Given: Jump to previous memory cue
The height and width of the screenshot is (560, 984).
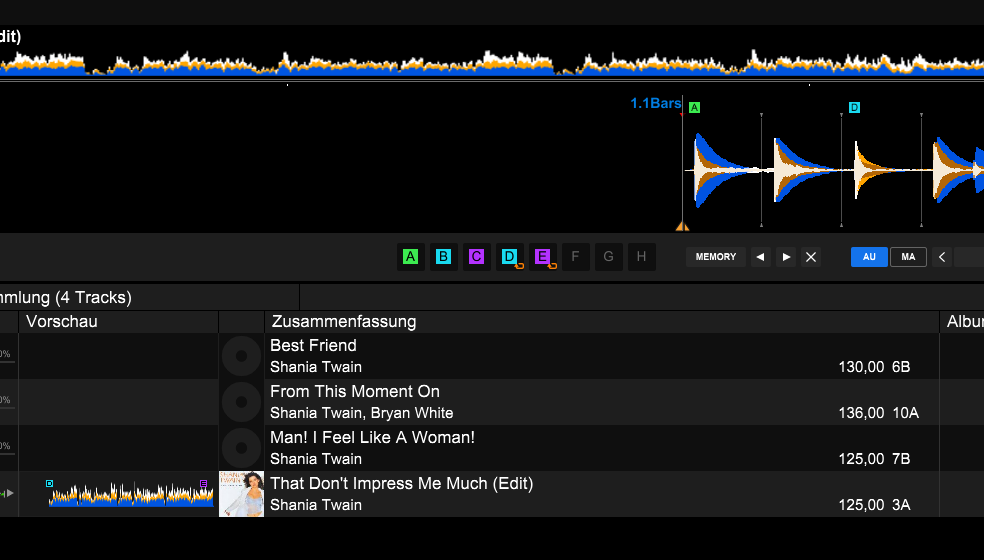Looking at the screenshot, I should (x=760, y=257).
